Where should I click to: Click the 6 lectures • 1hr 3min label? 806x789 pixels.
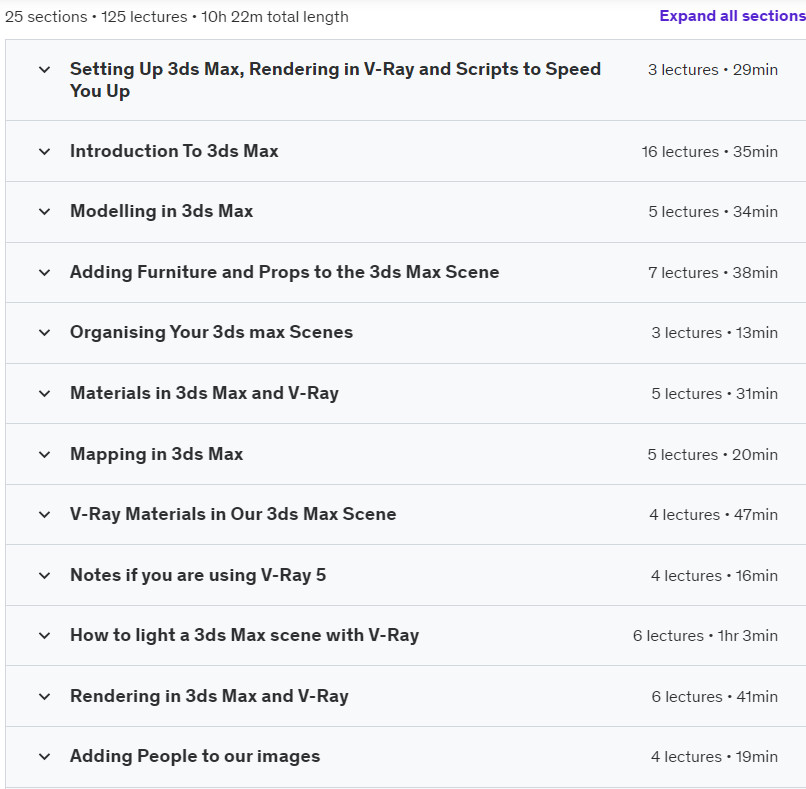[705, 636]
